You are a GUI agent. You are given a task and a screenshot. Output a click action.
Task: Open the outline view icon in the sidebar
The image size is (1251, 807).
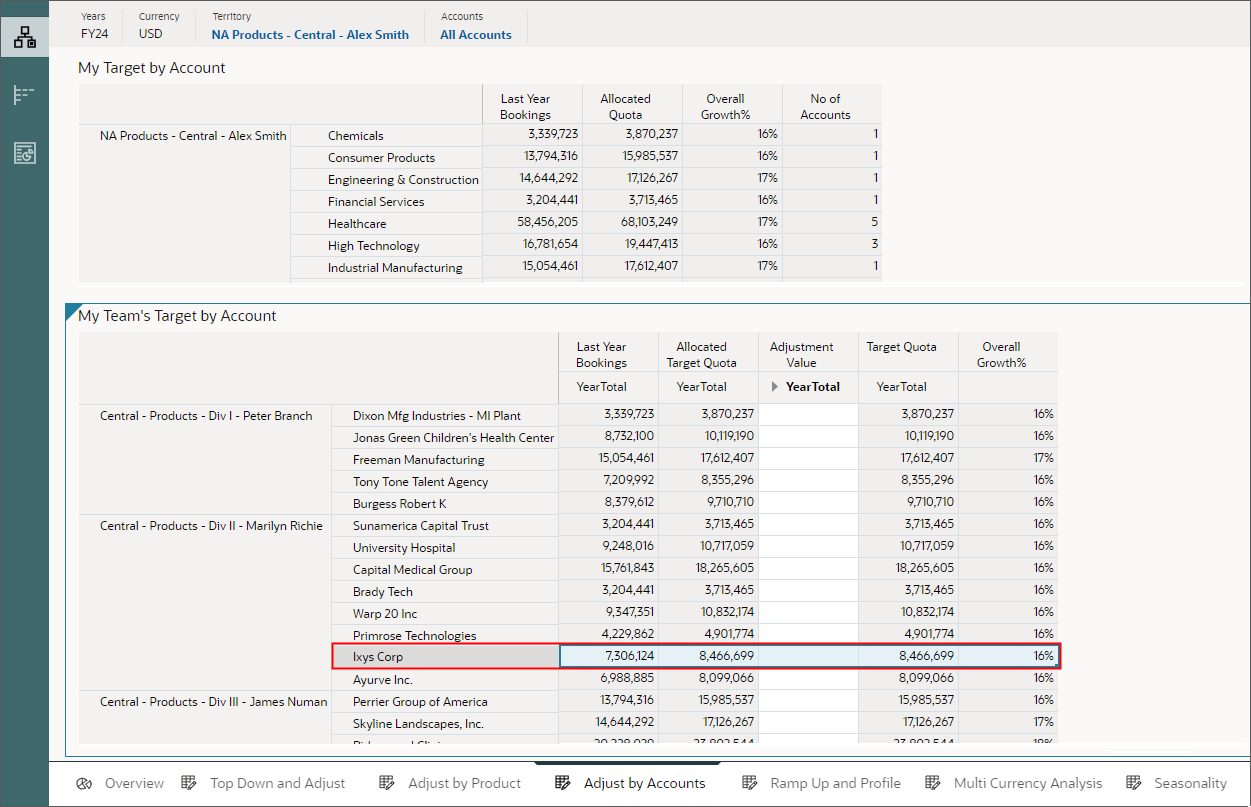tap(25, 94)
